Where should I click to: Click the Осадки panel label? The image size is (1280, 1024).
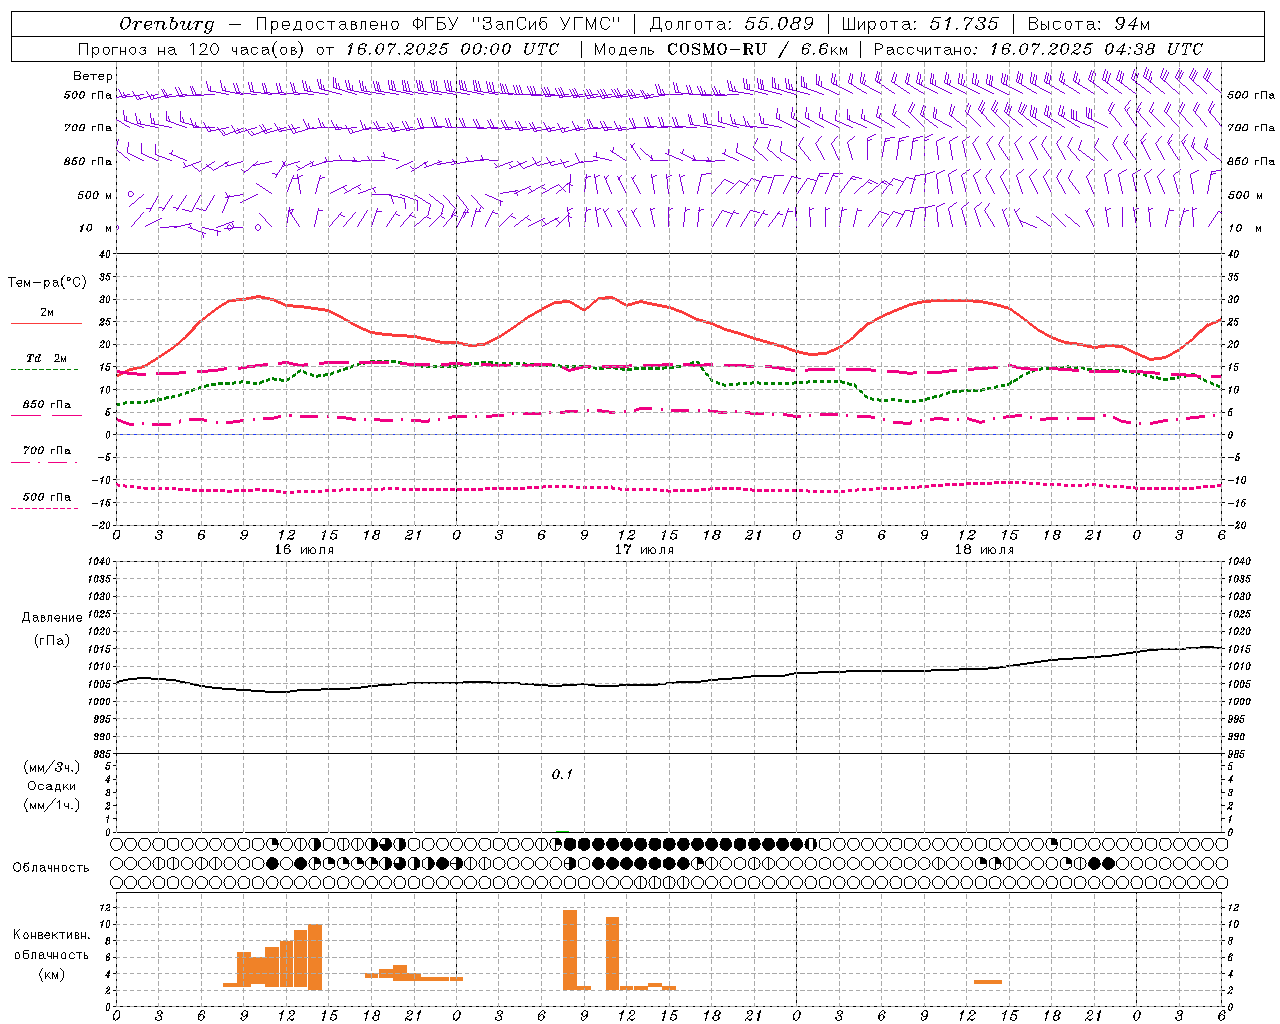coord(52,786)
